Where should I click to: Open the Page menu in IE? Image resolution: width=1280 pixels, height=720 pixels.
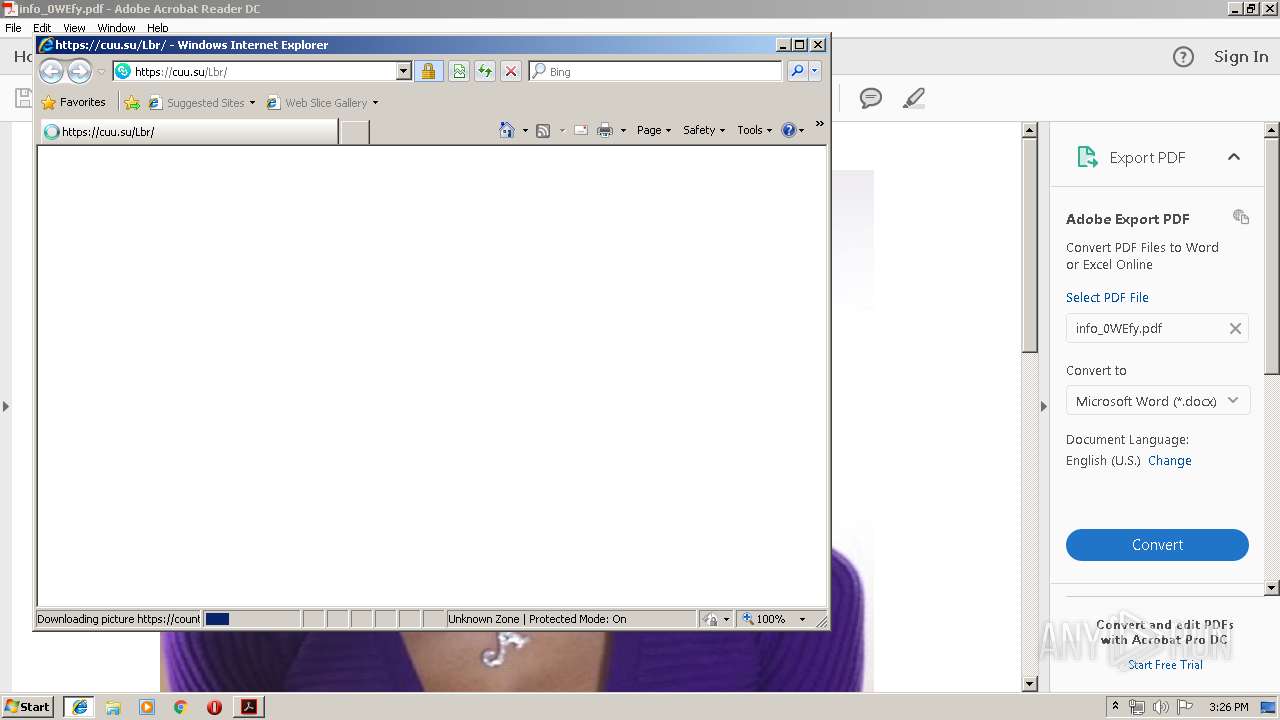[x=654, y=130]
